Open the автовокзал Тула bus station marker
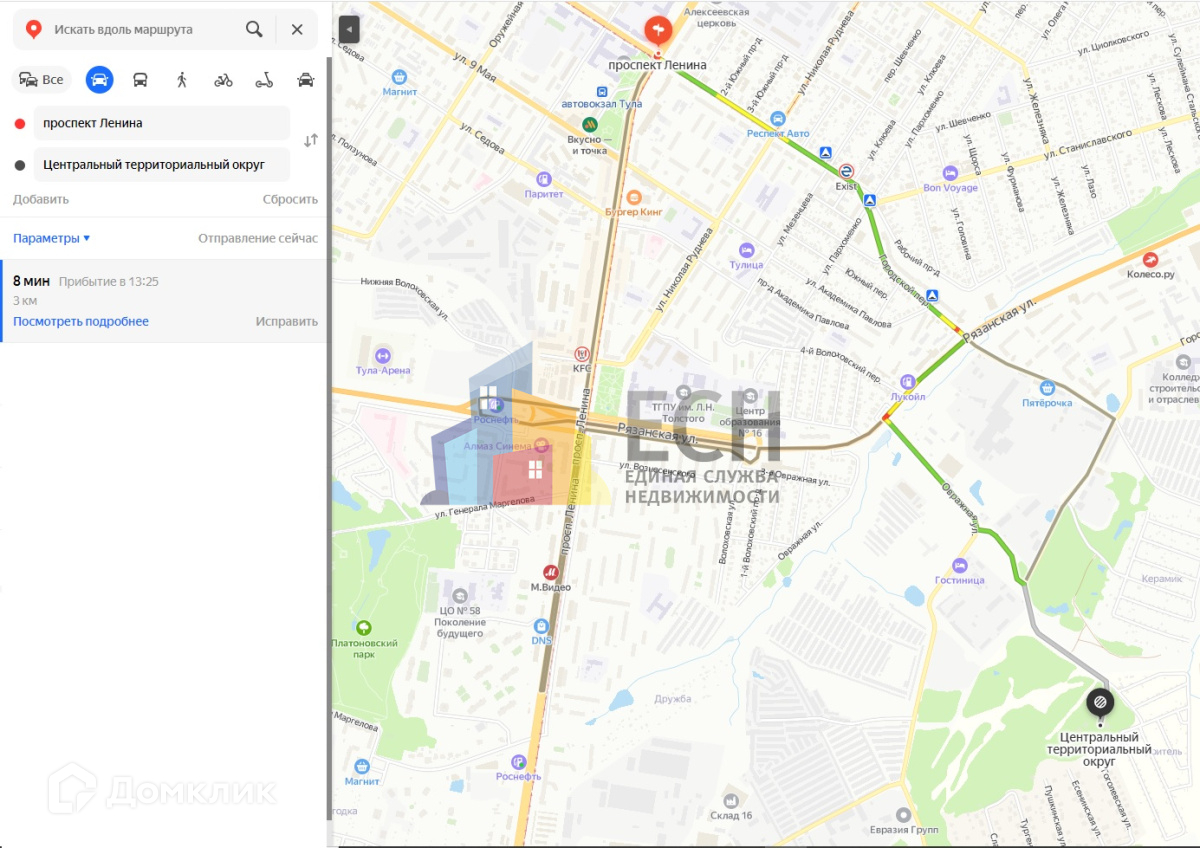Image resolution: width=1200 pixels, height=848 pixels. [602, 90]
